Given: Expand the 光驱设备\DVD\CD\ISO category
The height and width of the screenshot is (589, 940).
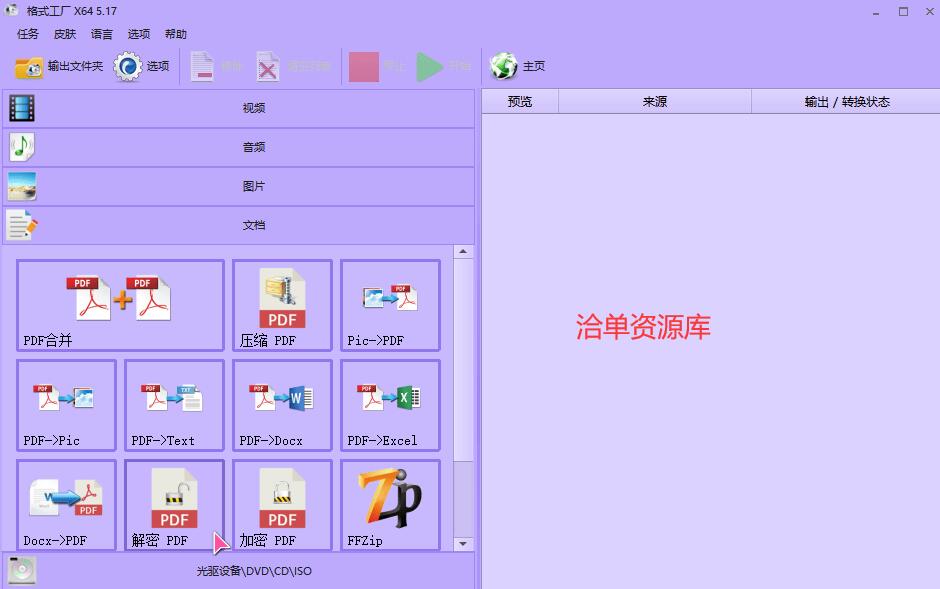Looking at the screenshot, I should pos(239,570).
